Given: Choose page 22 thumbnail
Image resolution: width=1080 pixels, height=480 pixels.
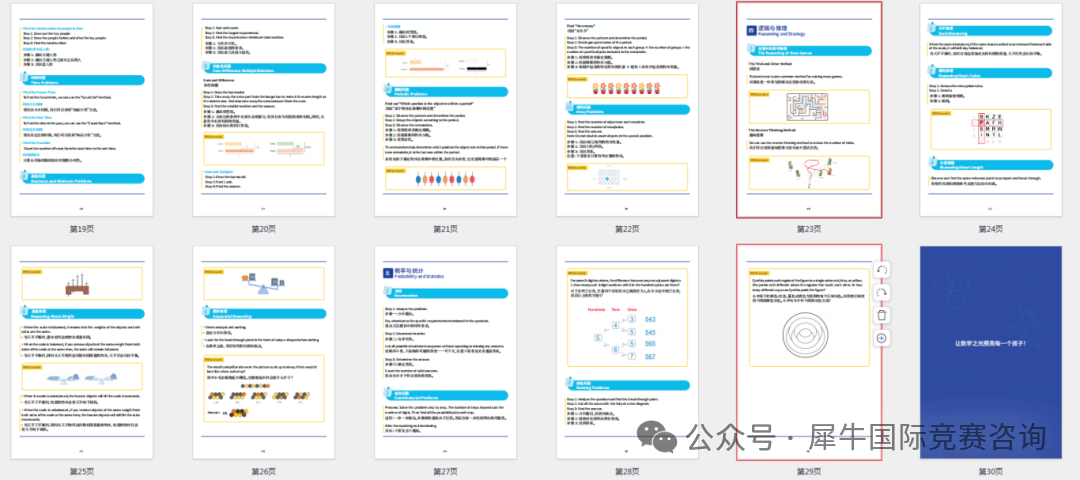Looking at the screenshot, I should [627, 110].
